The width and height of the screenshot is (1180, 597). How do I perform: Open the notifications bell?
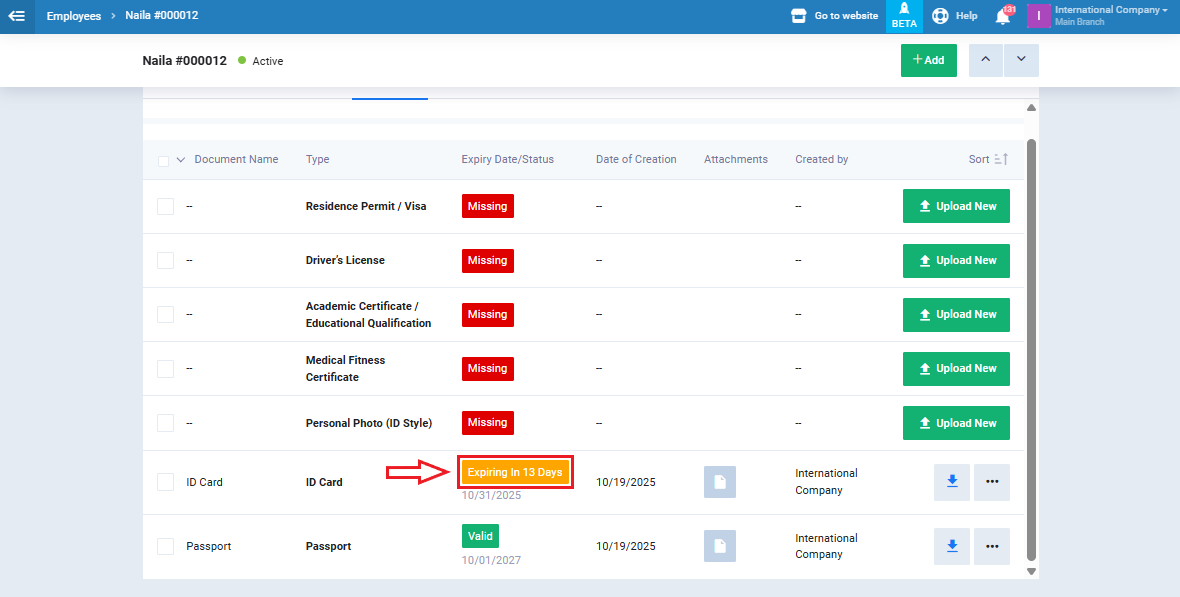tap(1002, 16)
